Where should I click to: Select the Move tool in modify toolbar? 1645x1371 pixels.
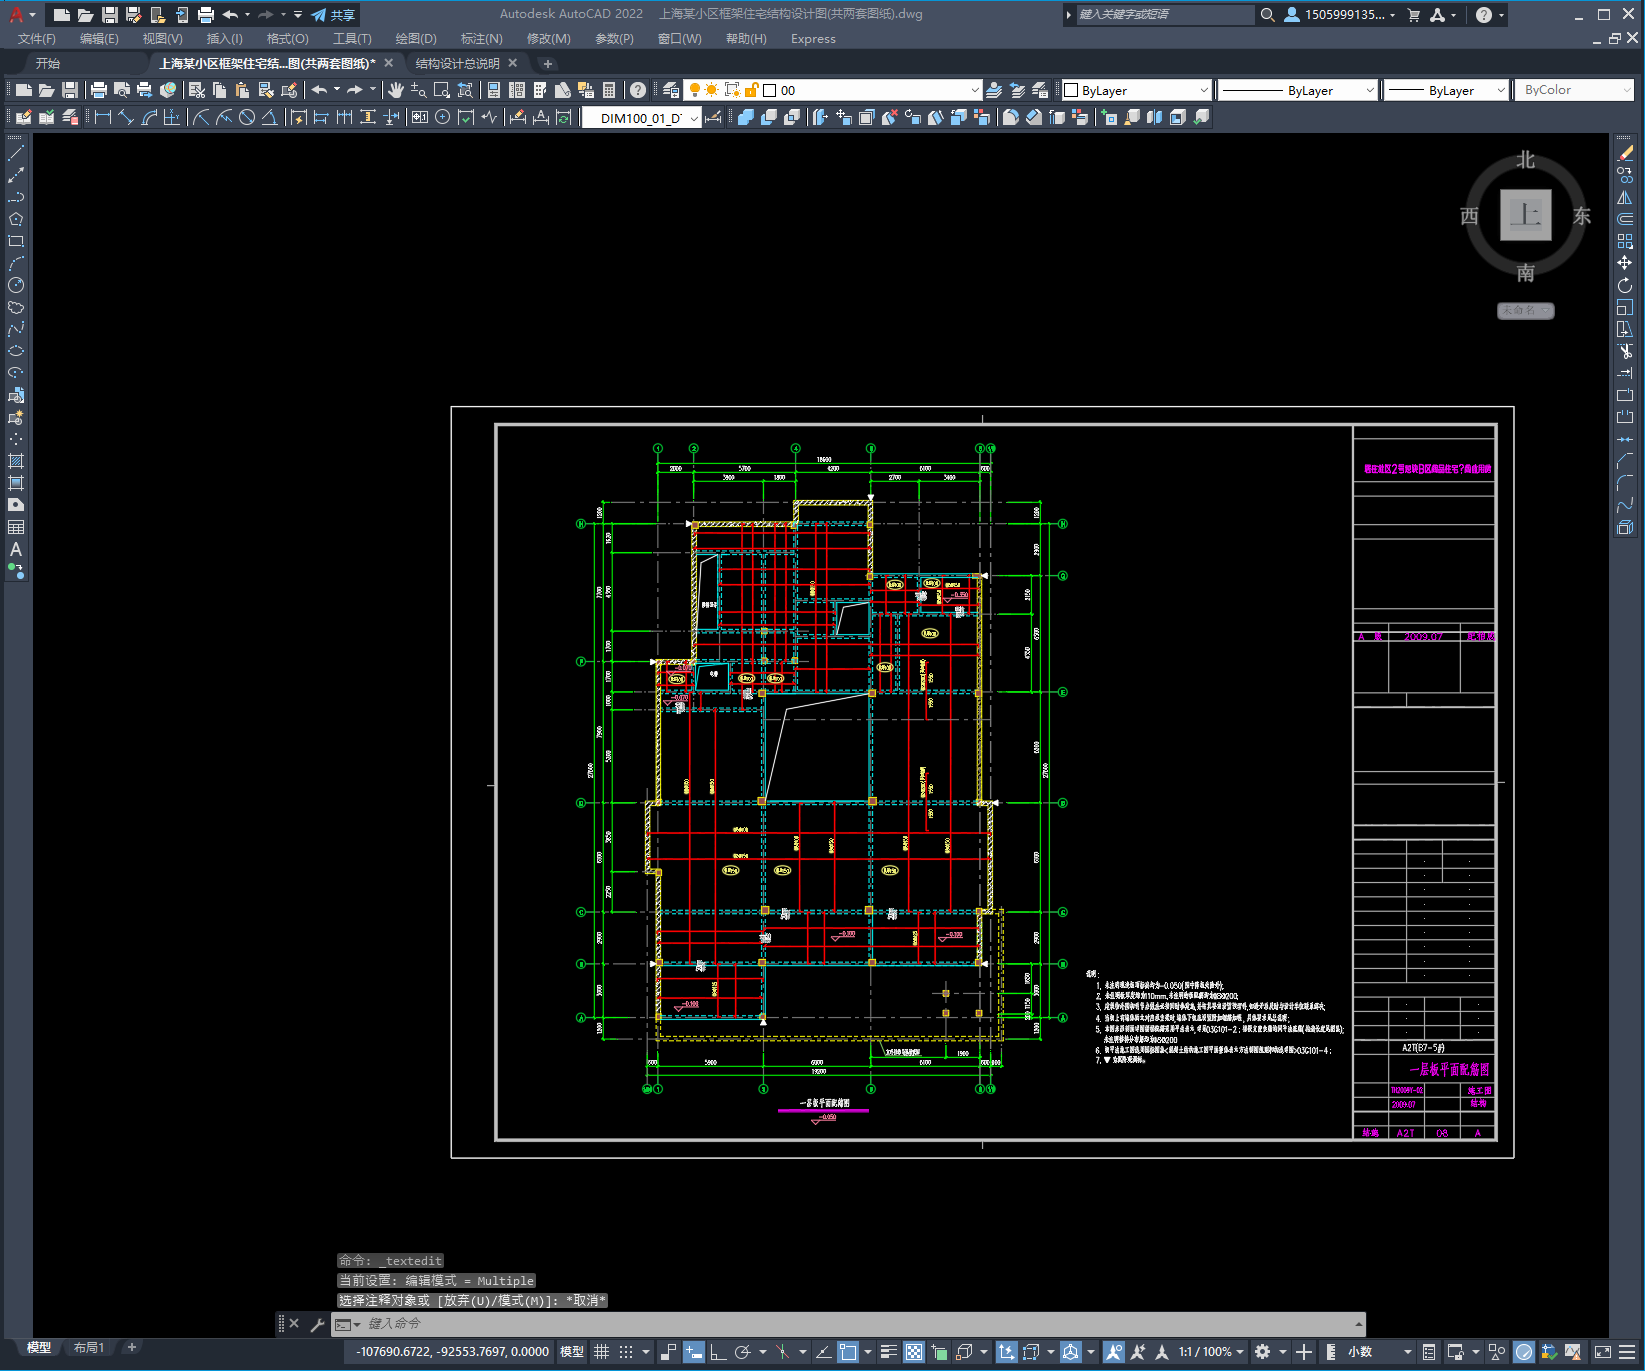click(1625, 263)
